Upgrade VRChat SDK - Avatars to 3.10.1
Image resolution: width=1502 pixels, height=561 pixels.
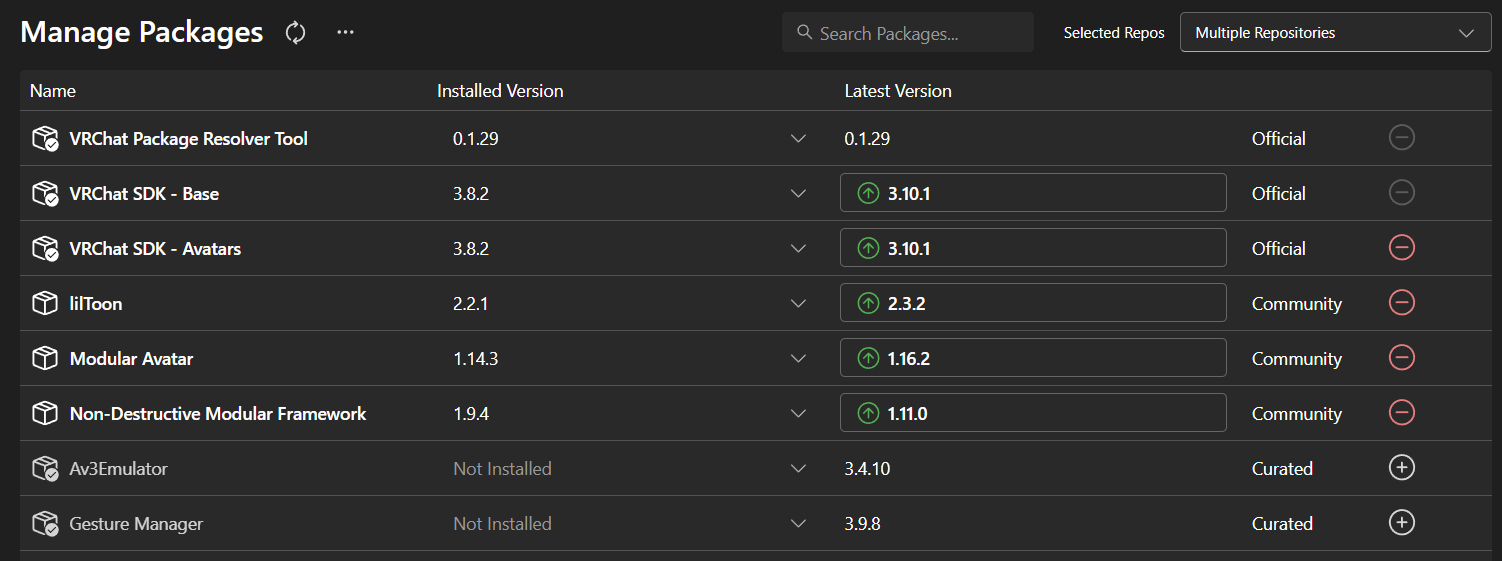1033,248
